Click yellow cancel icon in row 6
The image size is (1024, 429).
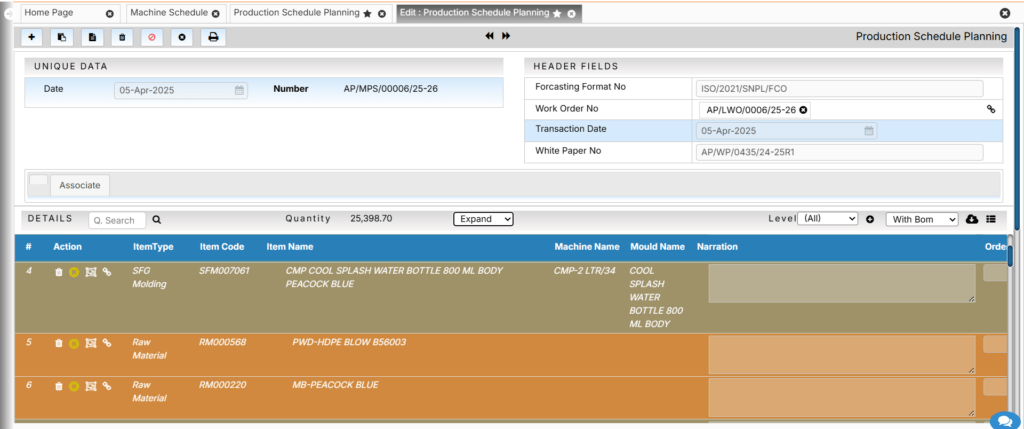(74, 387)
